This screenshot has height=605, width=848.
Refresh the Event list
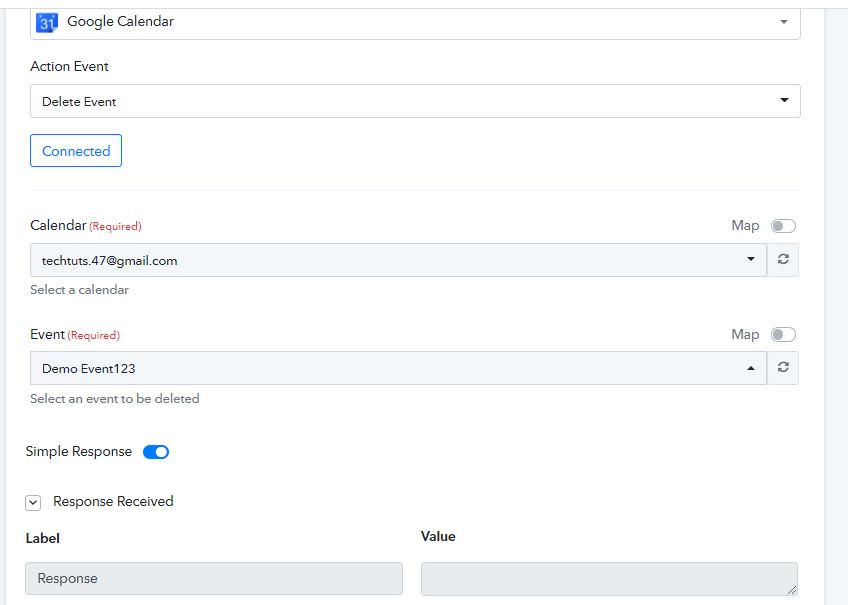point(783,368)
